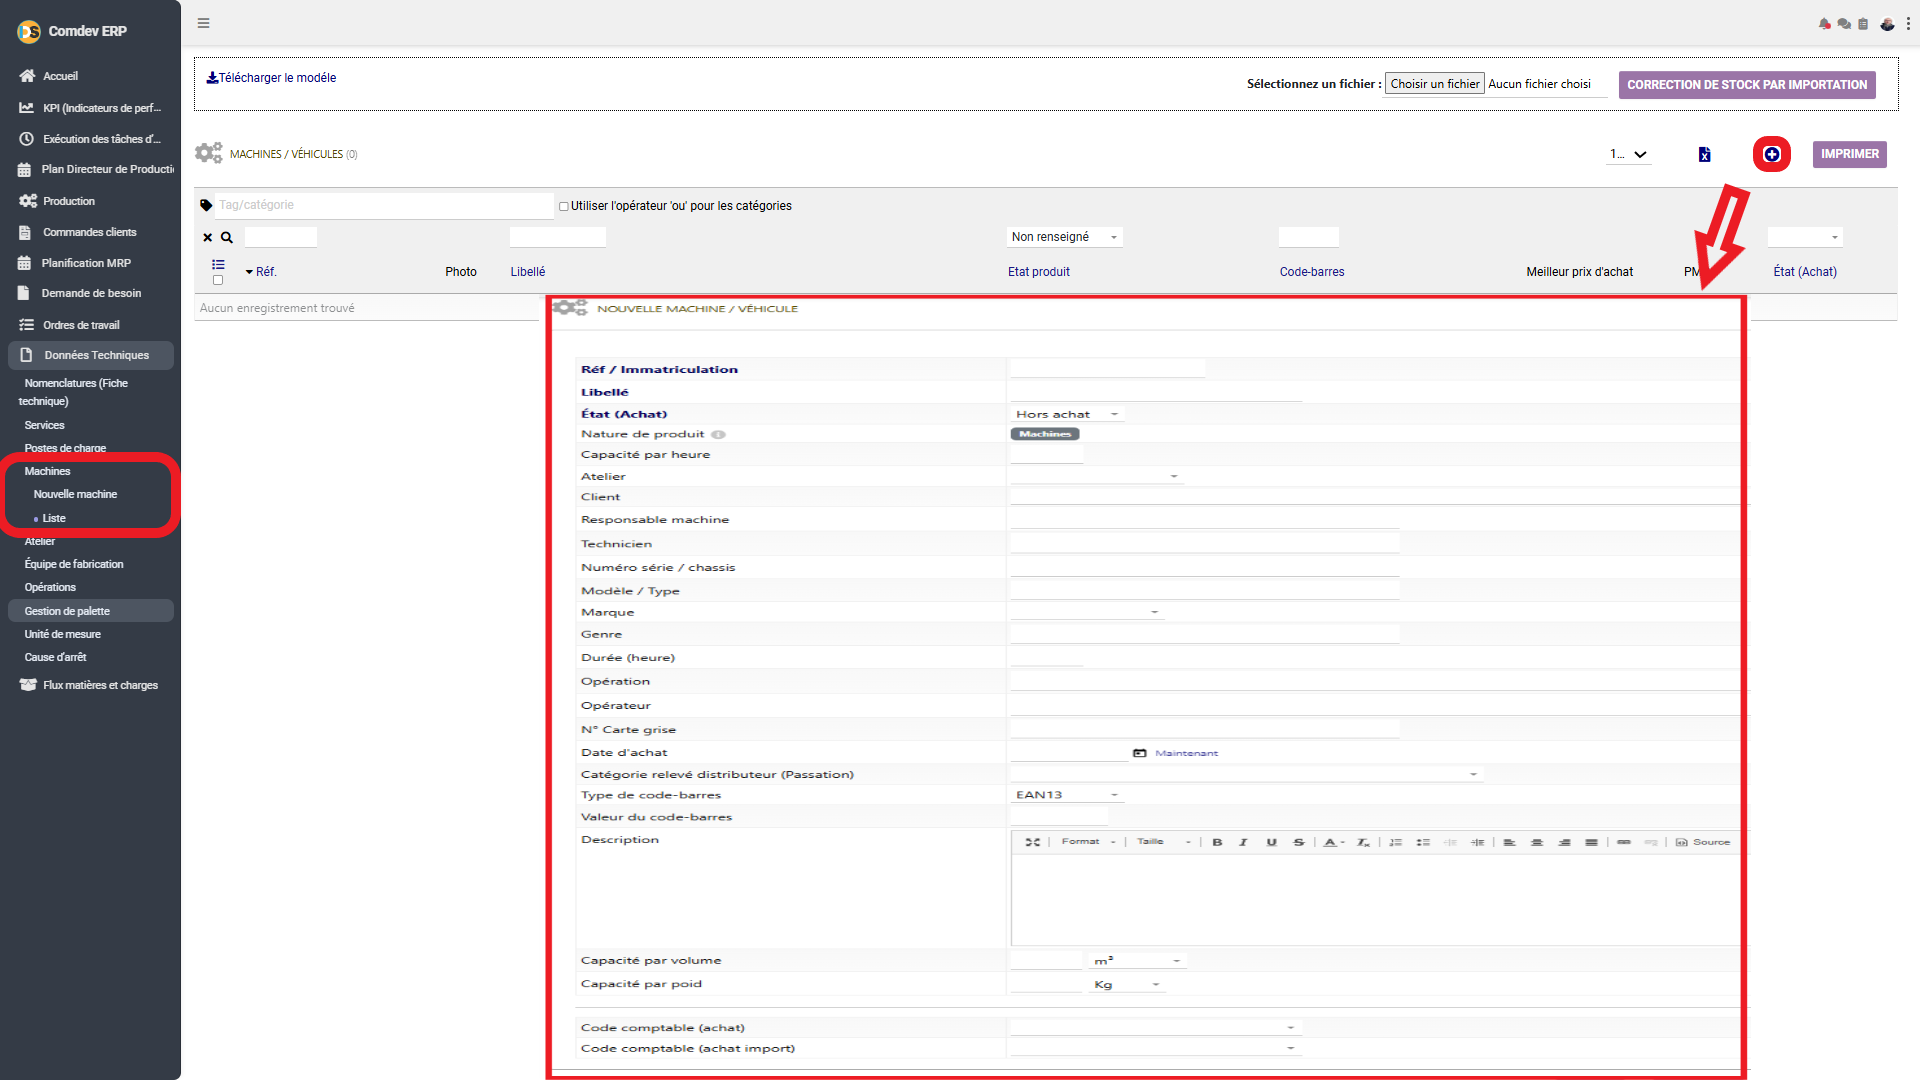Viewport: 1920px width, 1080px height.
Task: Open the hamburger menu to collapse the sidebar
Action: pyautogui.click(x=203, y=23)
